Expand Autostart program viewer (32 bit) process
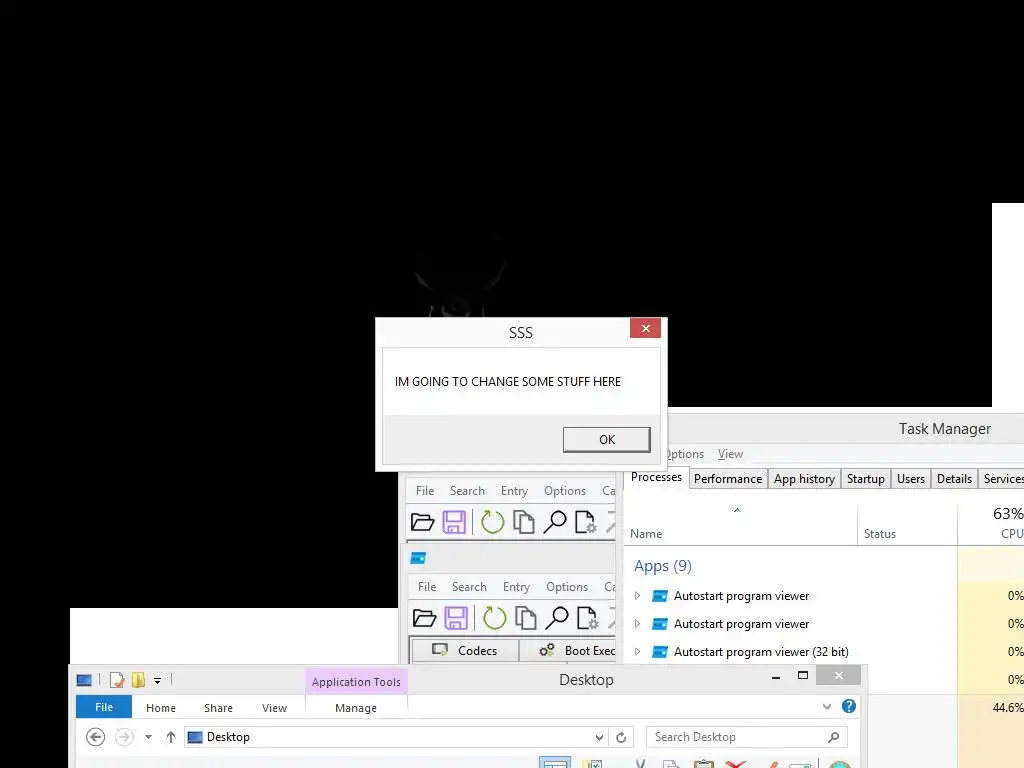The height and width of the screenshot is (768, 1024). coord(637,652)
